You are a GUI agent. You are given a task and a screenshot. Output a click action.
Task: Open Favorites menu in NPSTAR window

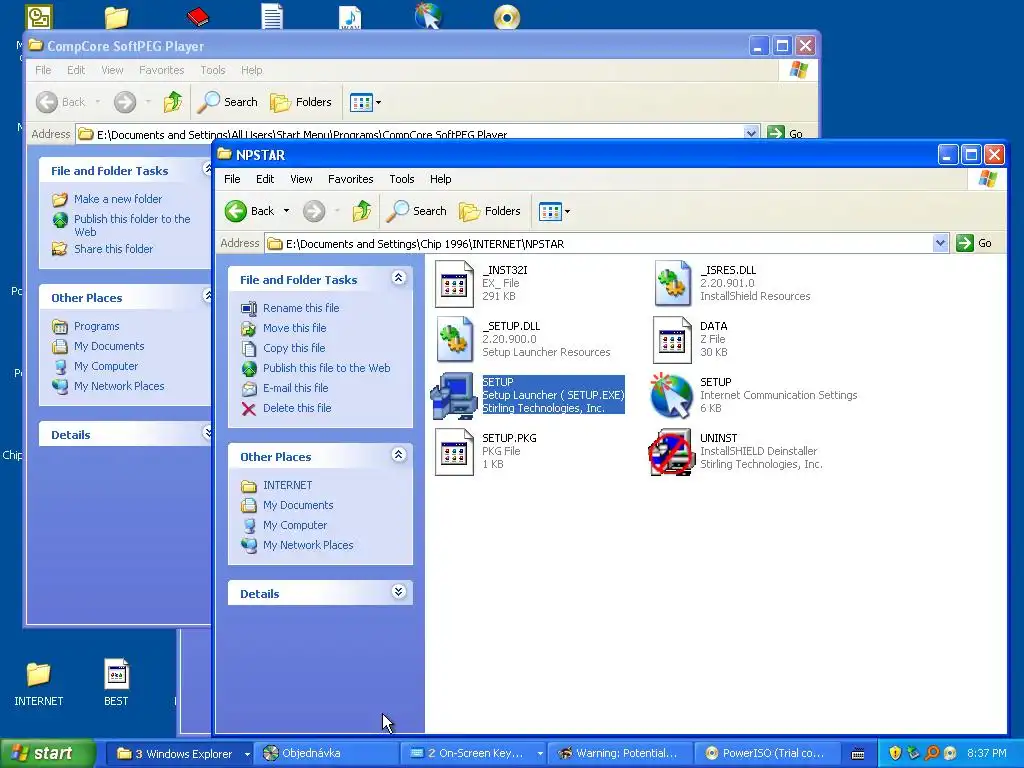coord(351,179)
